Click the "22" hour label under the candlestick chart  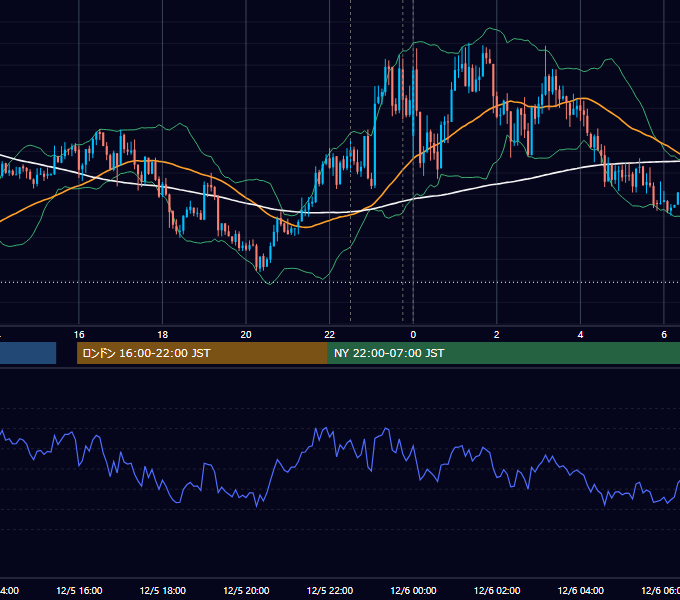[x=330, y=335]
